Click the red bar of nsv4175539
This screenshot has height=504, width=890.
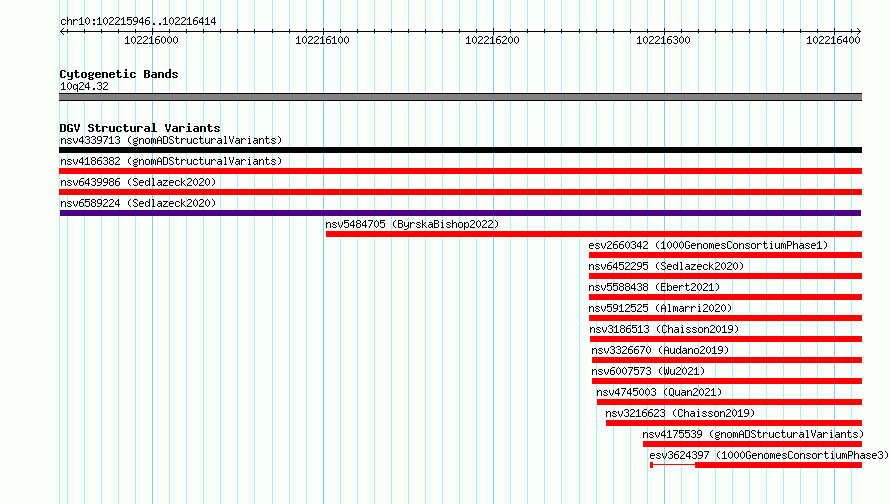pyautogui.click(x=753, y=444)
